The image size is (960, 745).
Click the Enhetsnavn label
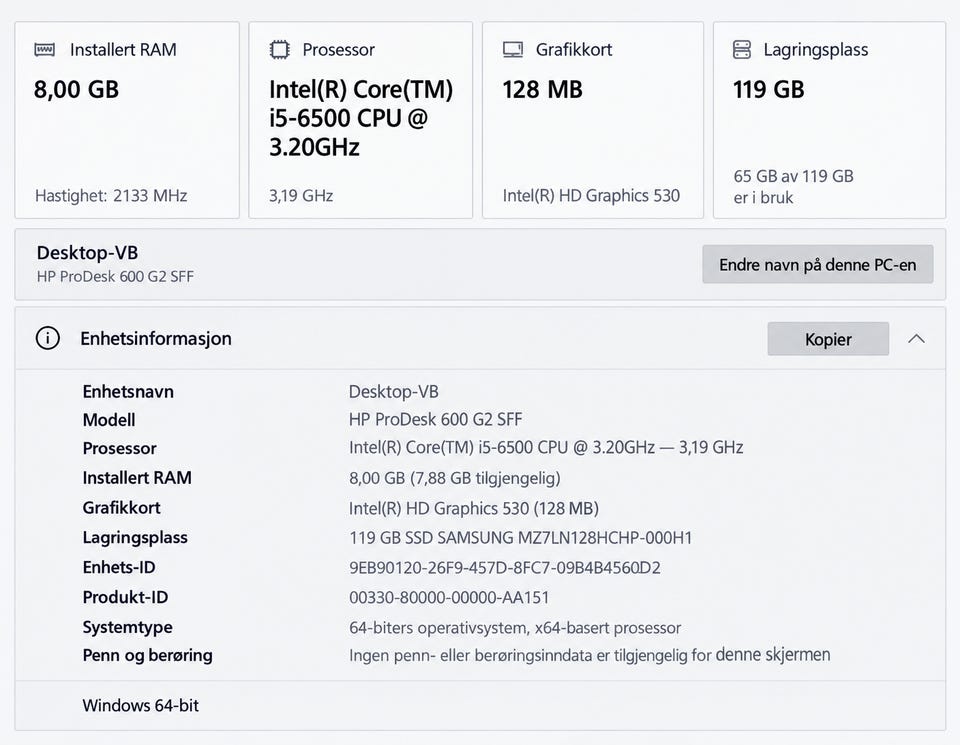point(128,392)
